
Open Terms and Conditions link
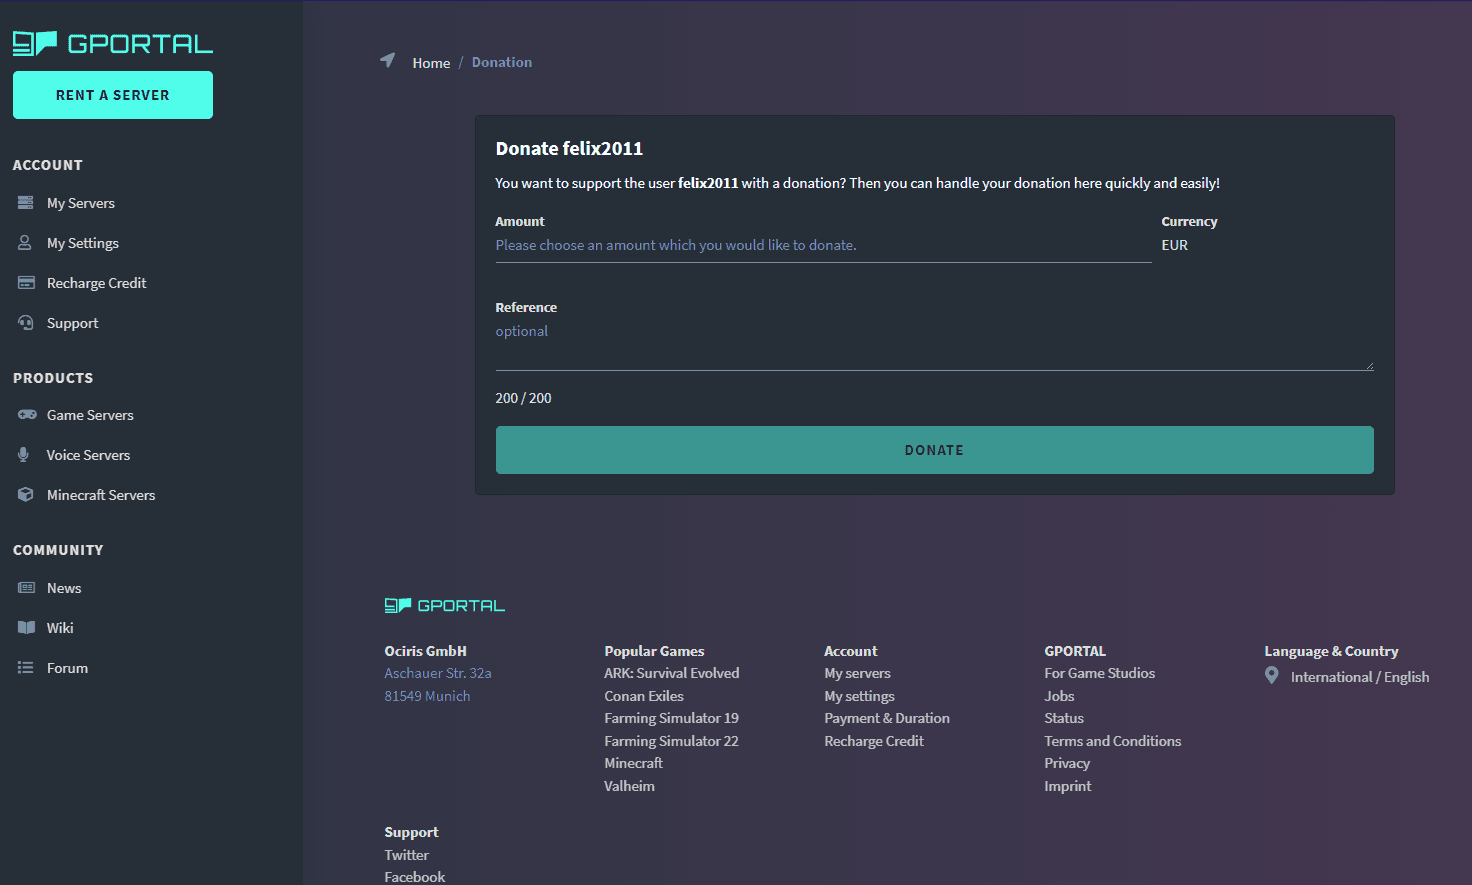[1113, 741]
